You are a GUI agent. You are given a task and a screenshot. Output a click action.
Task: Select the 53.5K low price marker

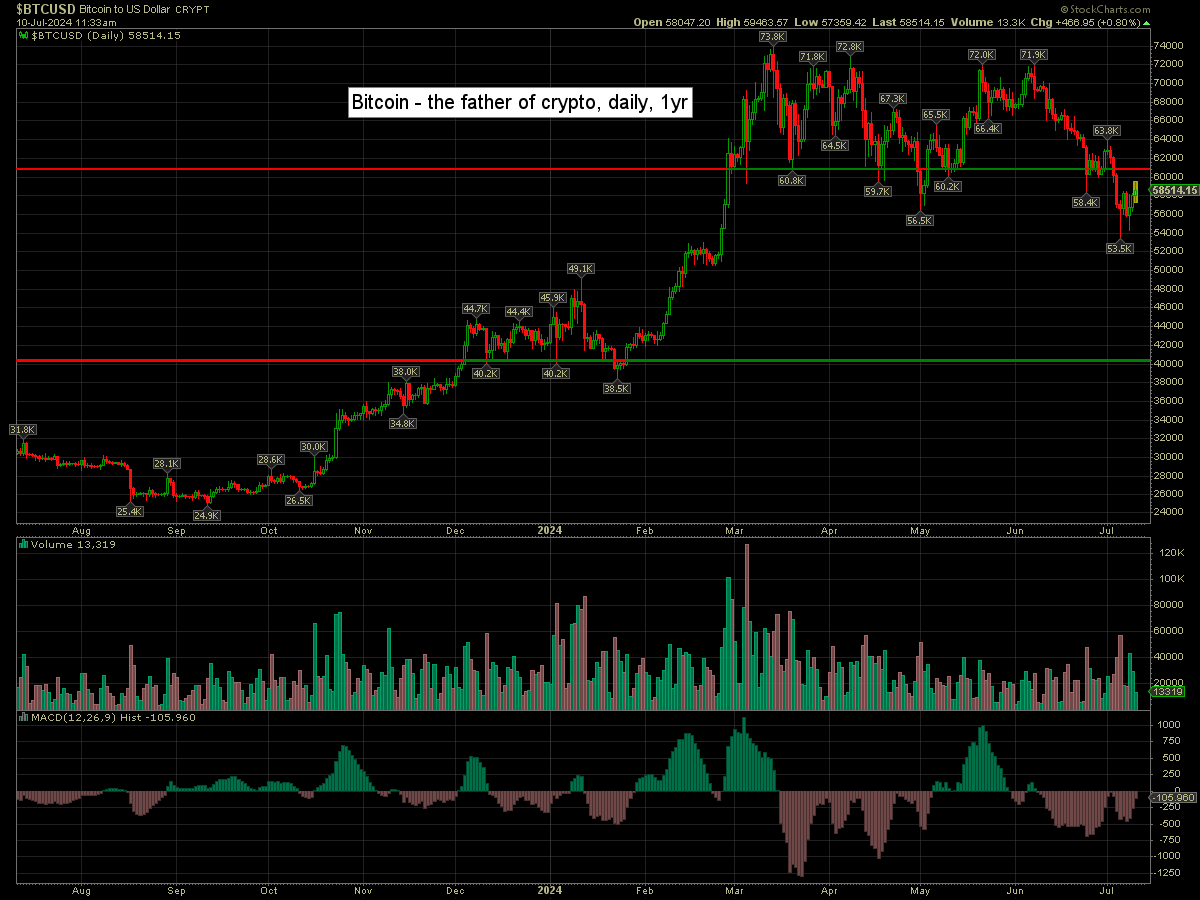click(1120, 248)
